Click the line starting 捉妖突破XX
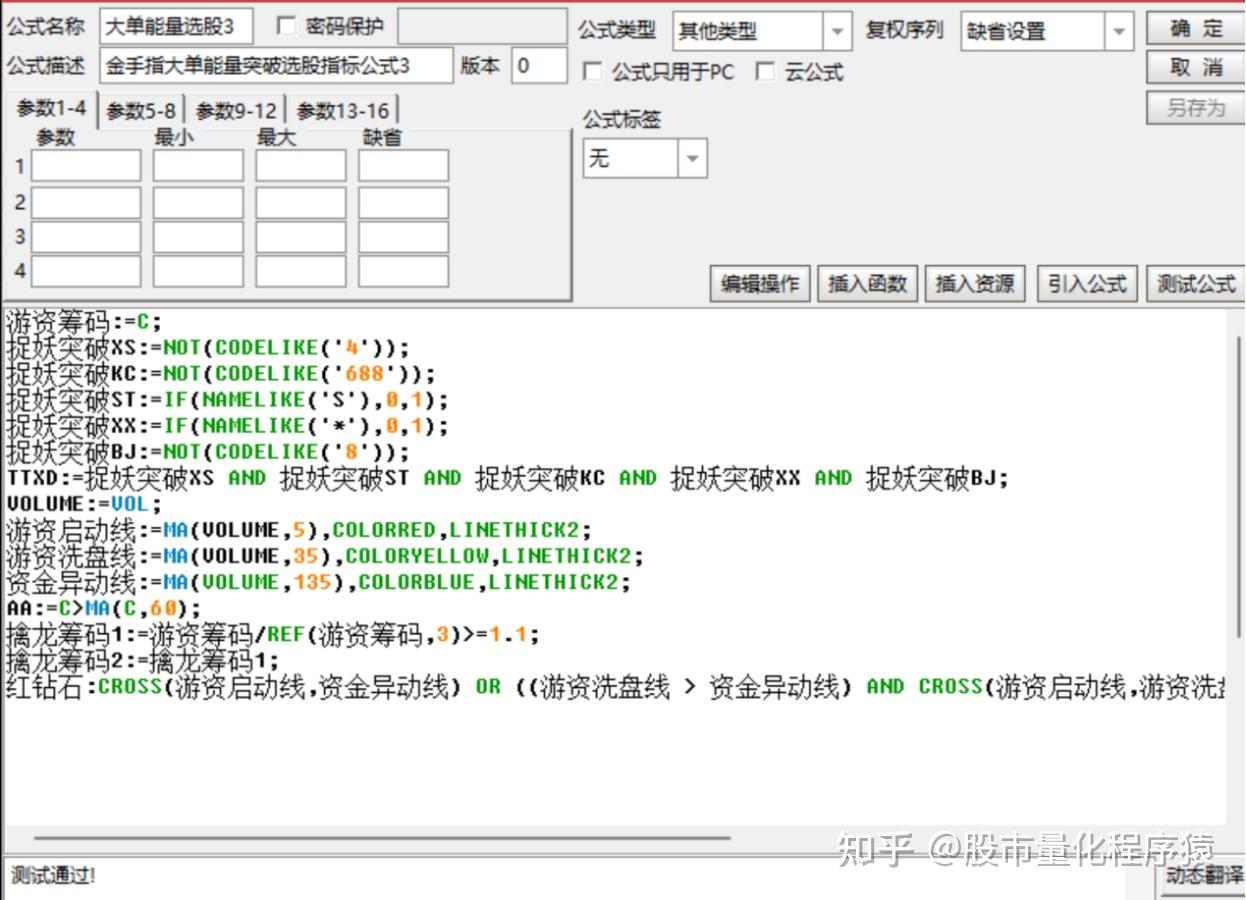Image resolution: width=1246 pixels, height=900 pixels. point(227,426)
